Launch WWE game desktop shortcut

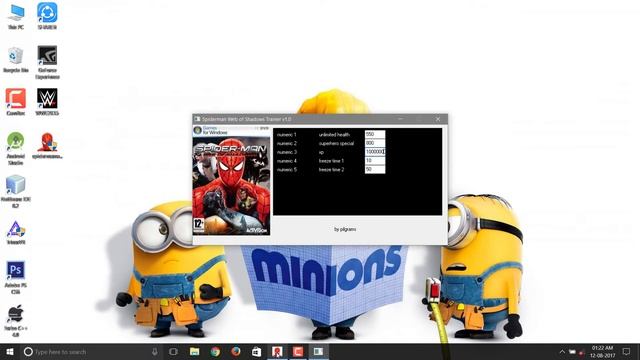coord(47,102)
